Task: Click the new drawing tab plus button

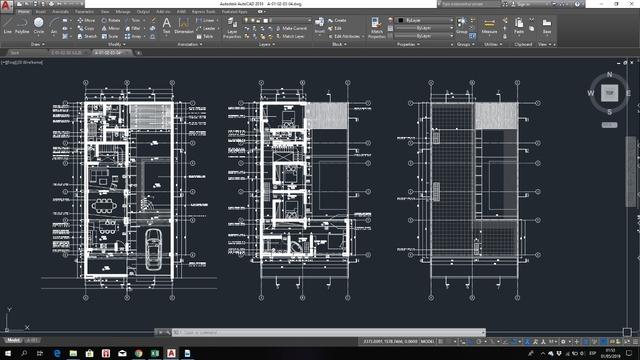Action: 138,53
